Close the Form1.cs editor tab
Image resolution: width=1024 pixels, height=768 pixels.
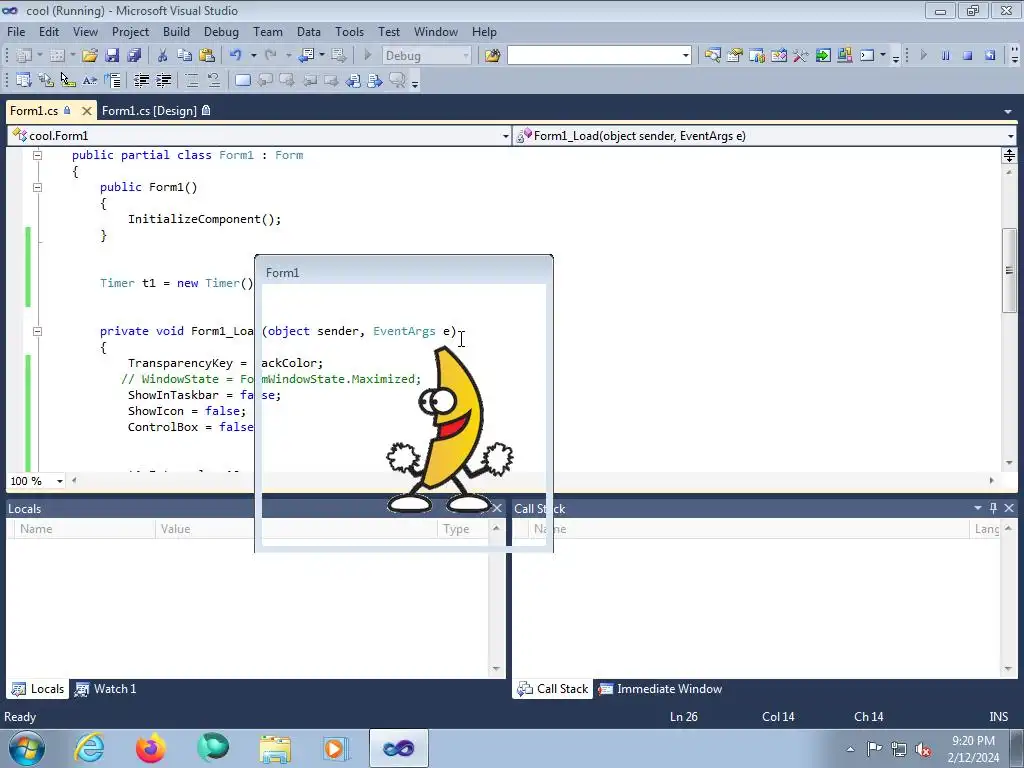click(86, 111)
